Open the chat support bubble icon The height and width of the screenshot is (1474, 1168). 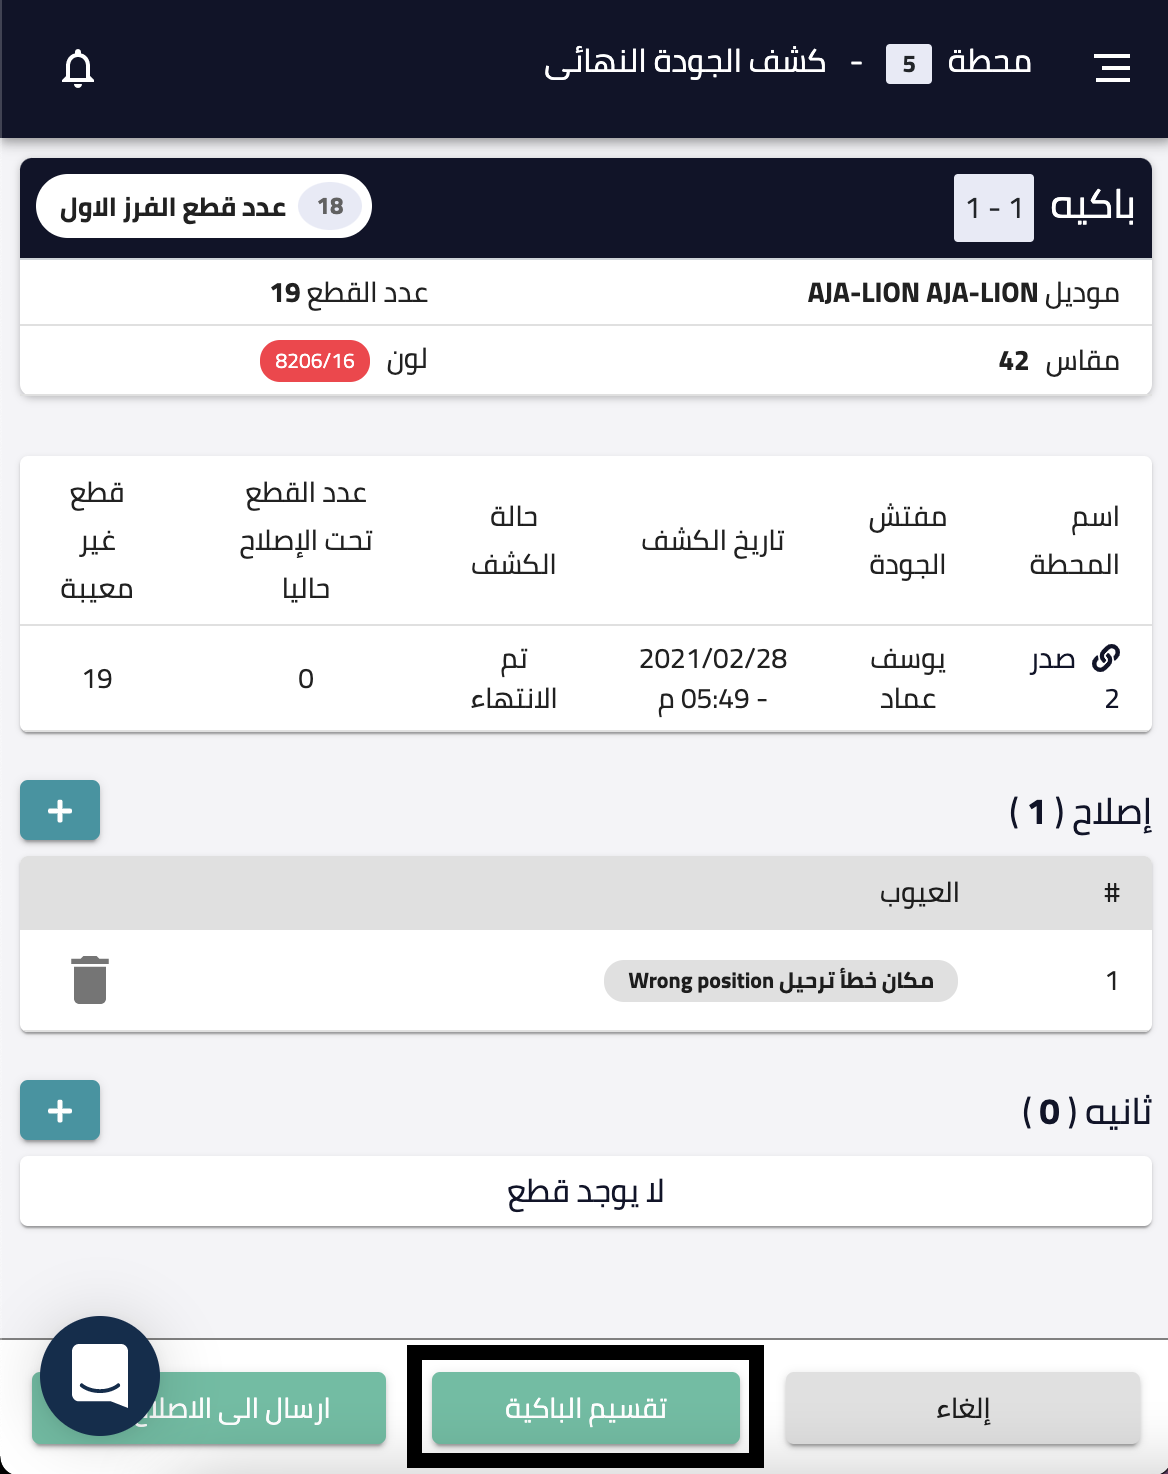tap(100, 1376)
